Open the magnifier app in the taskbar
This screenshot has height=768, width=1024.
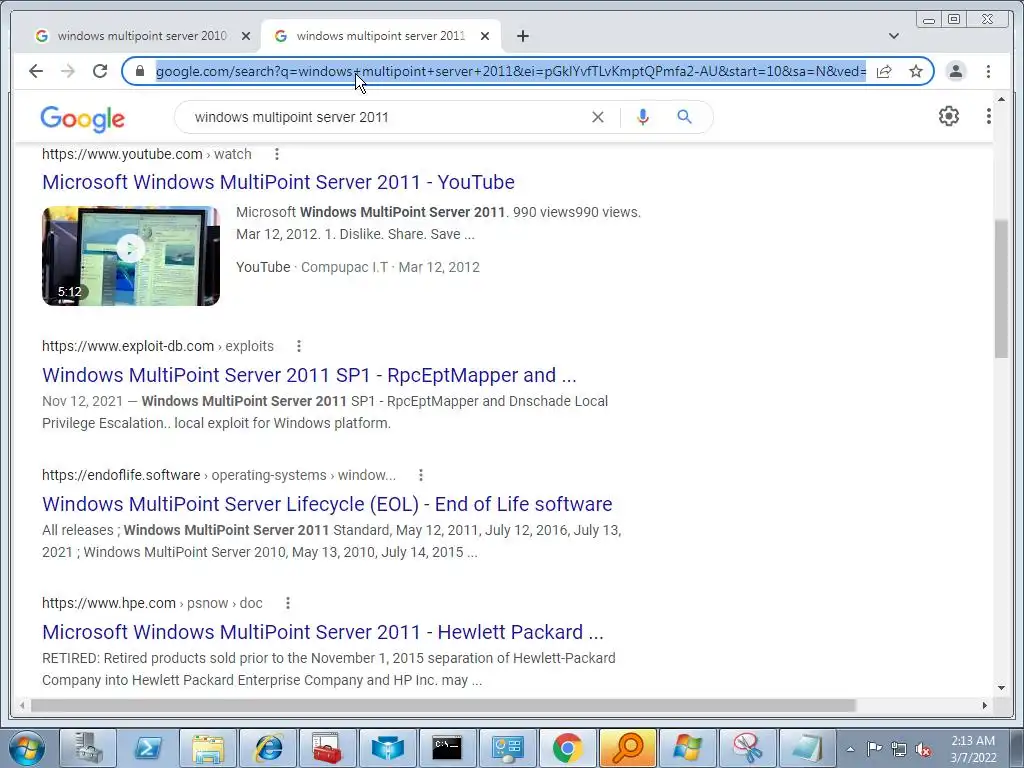coord(628,748)
